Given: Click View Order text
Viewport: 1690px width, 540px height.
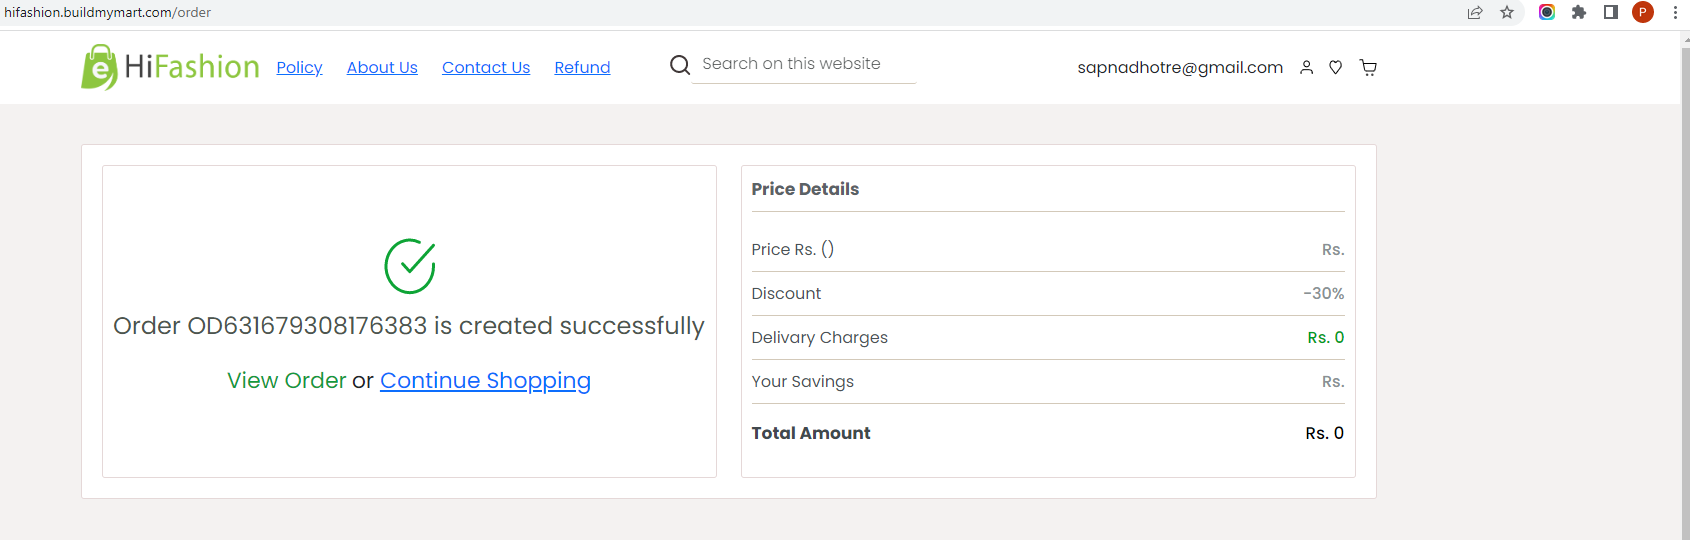Looking at the screenshot, I should click(286, 381).
